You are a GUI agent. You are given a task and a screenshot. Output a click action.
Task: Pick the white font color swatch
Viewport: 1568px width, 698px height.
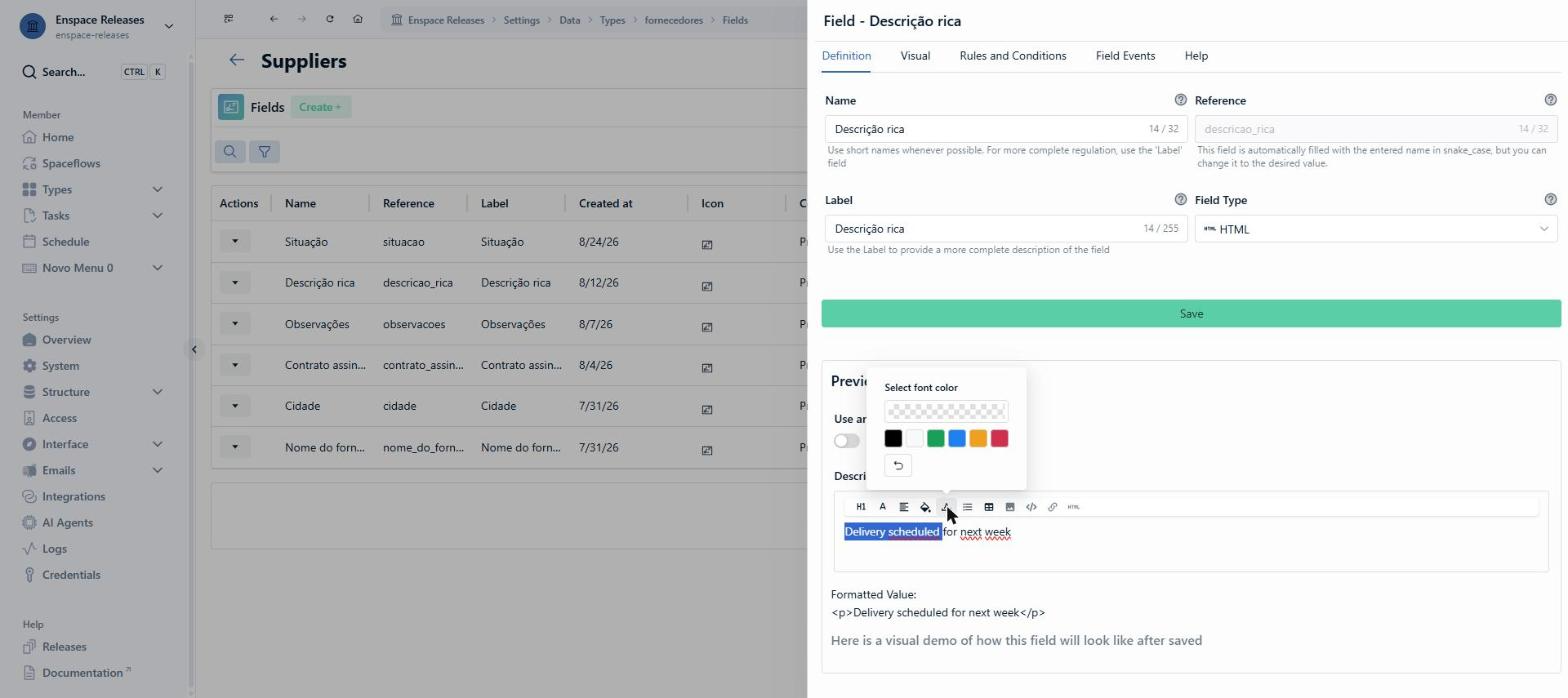(914, 438)
